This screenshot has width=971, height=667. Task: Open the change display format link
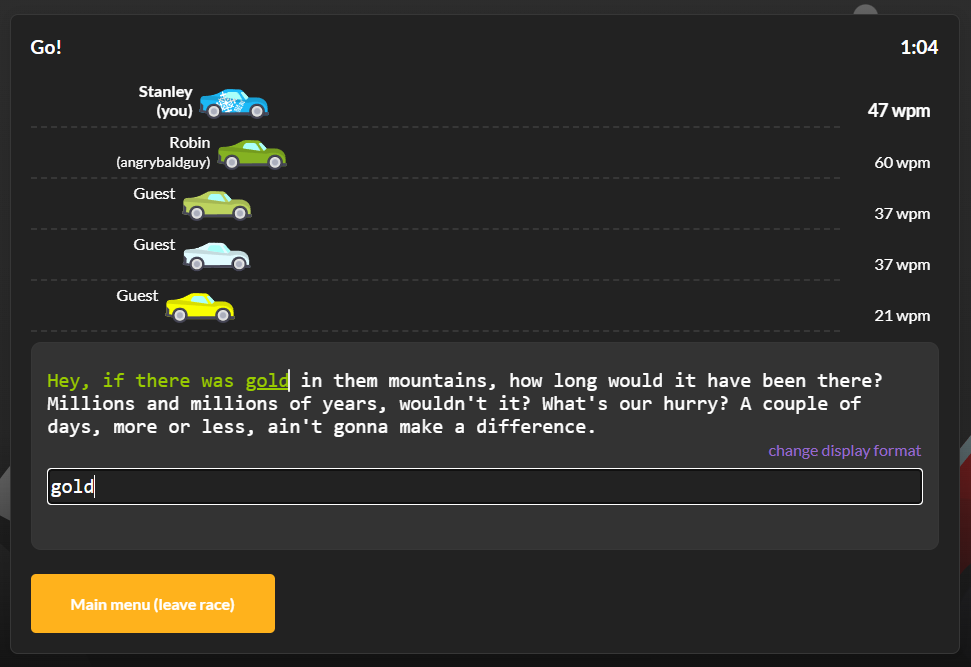[x=844, y=451]
